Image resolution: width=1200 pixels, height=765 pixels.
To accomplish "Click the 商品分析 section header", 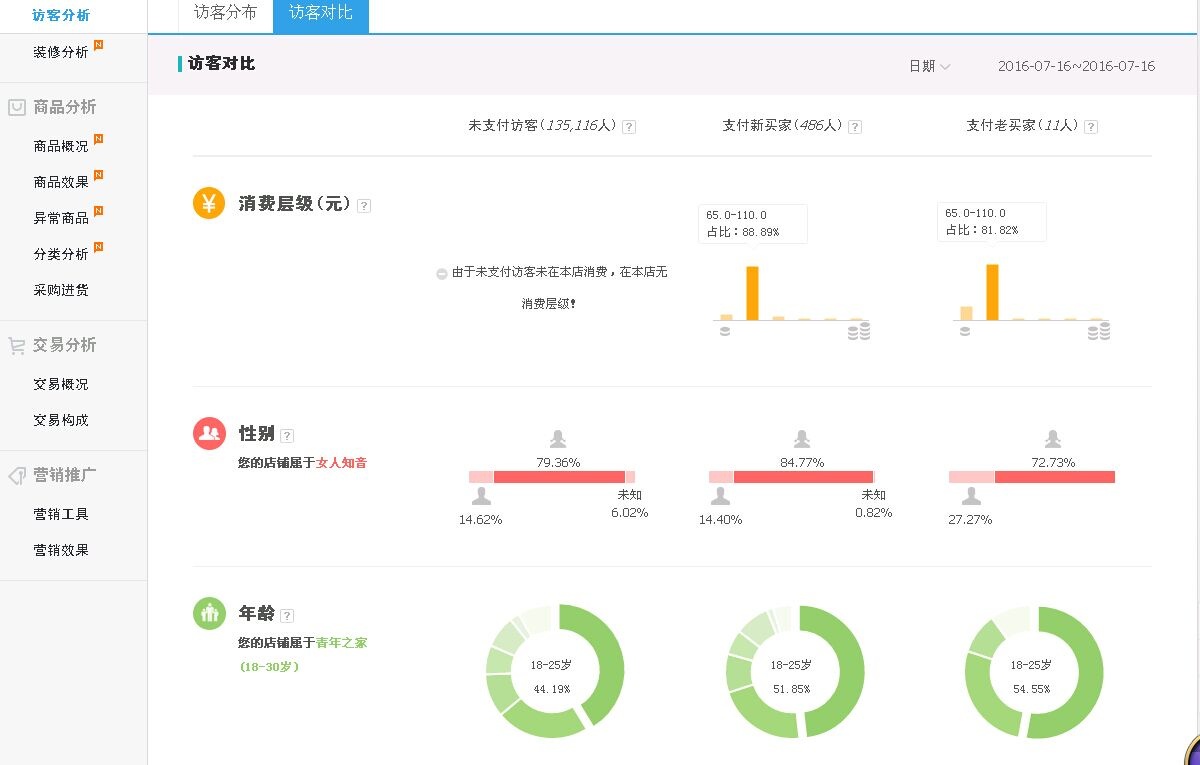I will click(65, 107).
